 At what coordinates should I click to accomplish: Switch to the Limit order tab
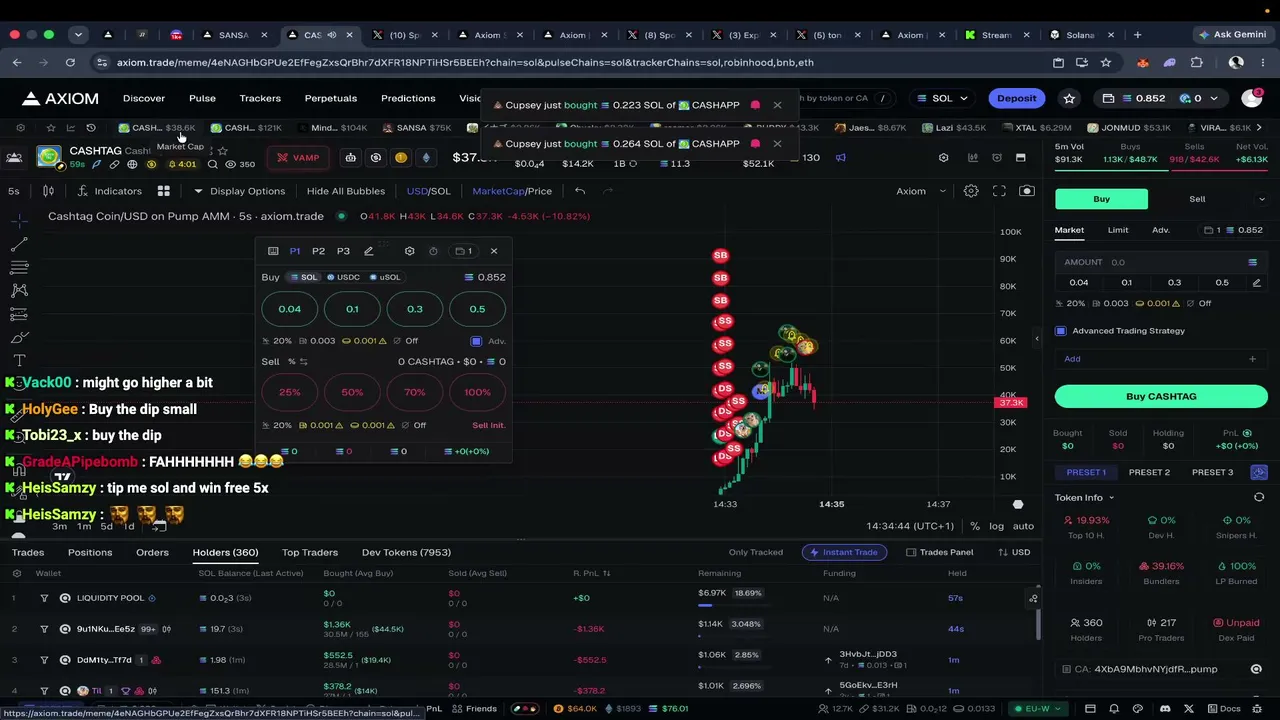1118,230
